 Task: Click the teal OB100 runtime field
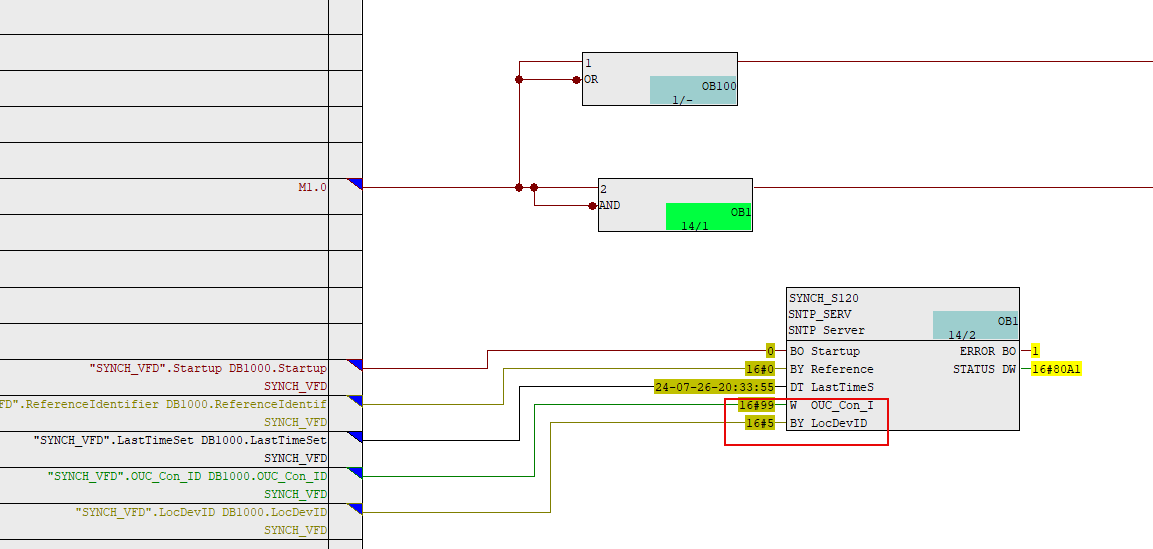[693, 91]
